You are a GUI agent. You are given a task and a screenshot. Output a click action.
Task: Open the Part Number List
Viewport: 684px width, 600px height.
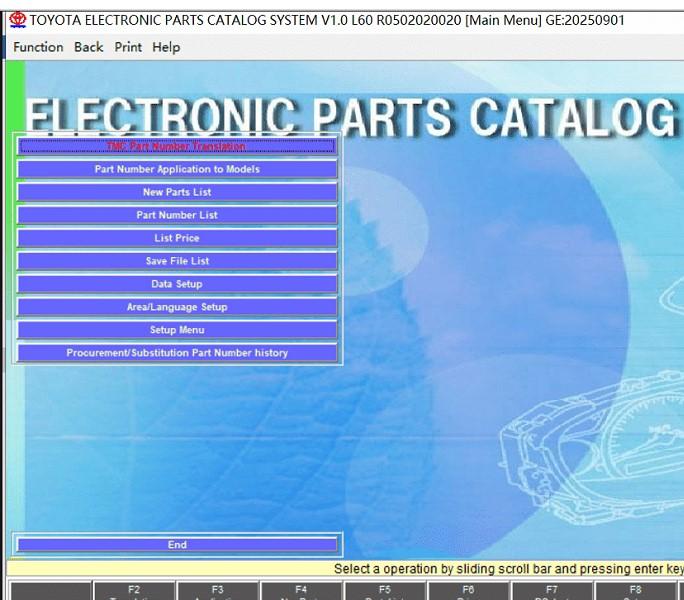pyautogui.click(x=177, y=215)
